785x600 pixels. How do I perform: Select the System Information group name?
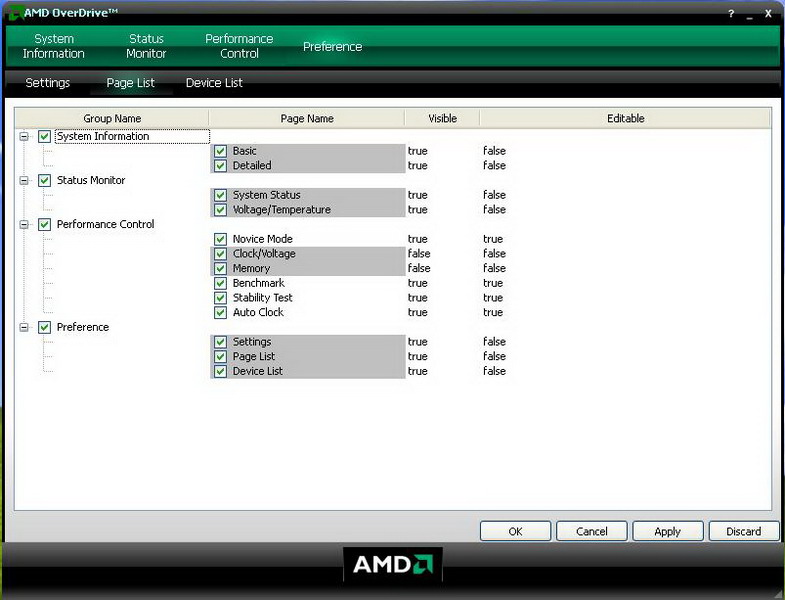103,136
